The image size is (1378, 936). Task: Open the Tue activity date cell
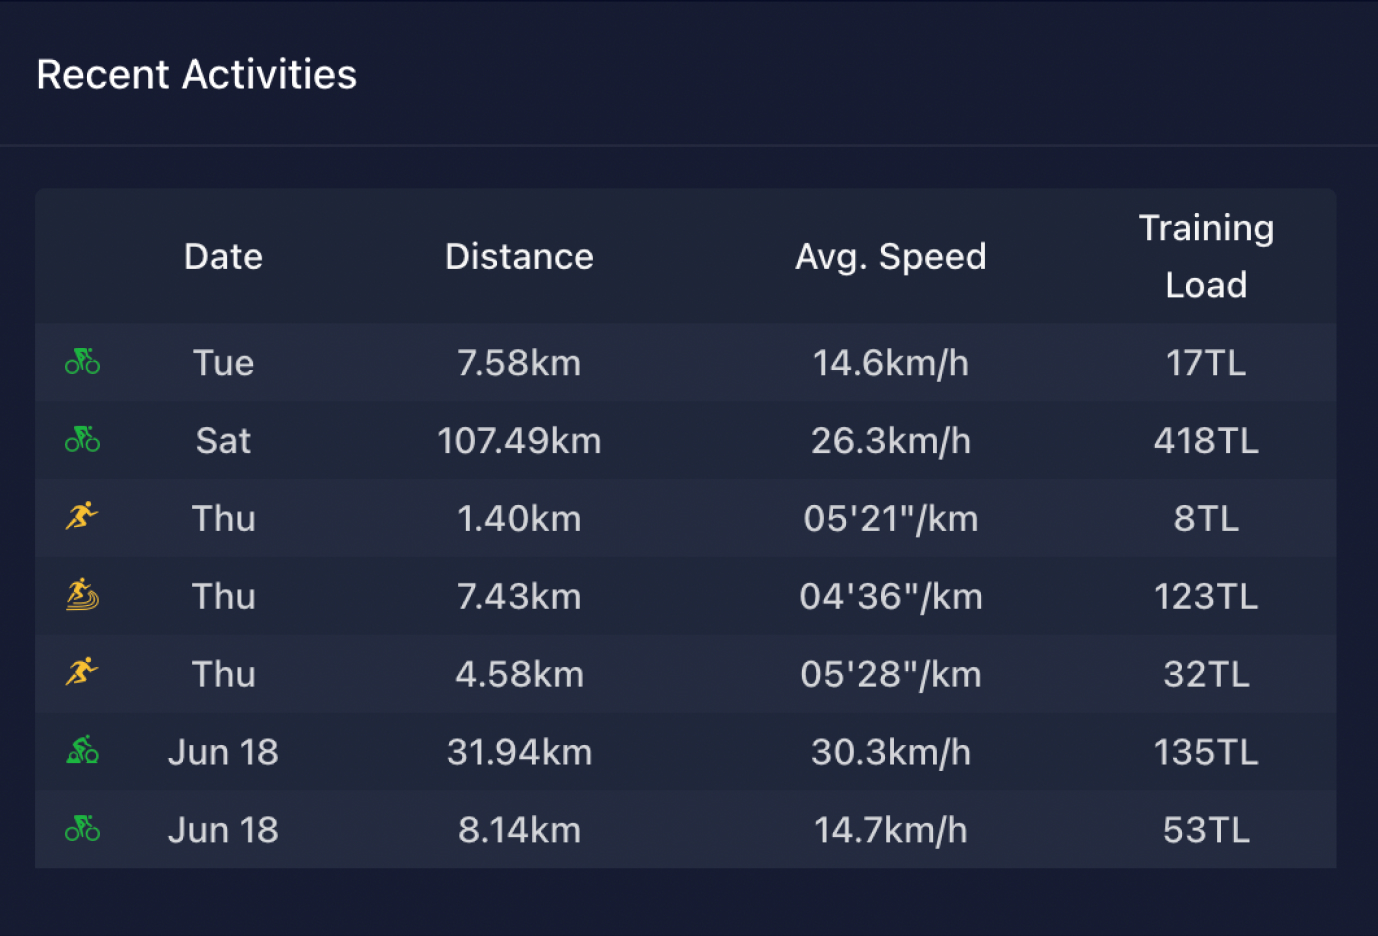pos(223,363)
